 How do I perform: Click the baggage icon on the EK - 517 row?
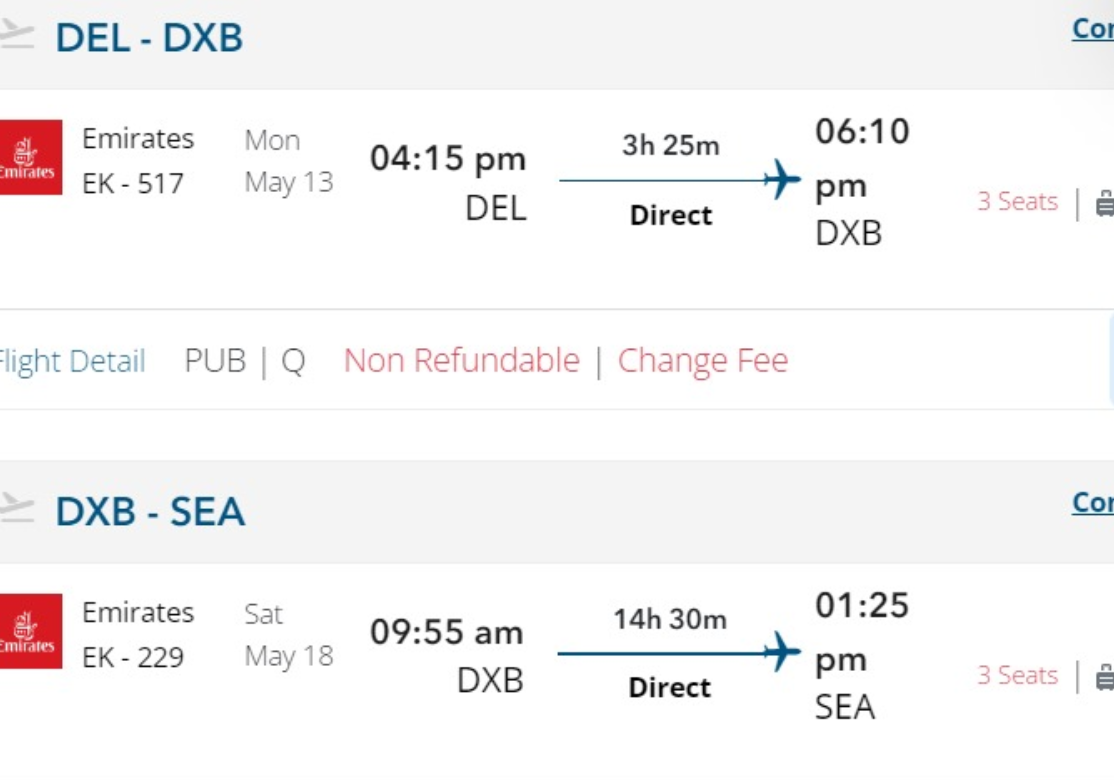[1104, 203]
